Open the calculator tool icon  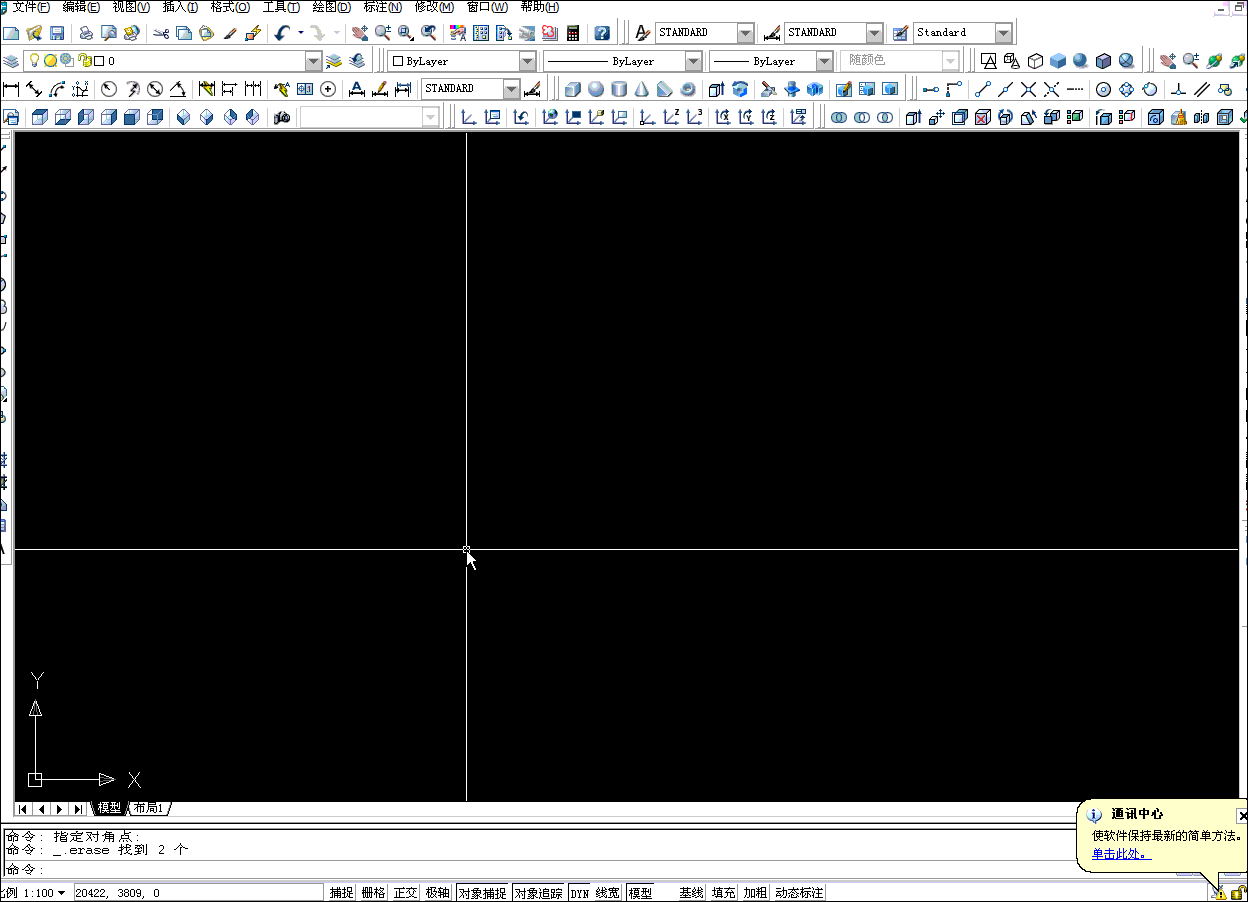pyautogui.click(x=573, y=33)
